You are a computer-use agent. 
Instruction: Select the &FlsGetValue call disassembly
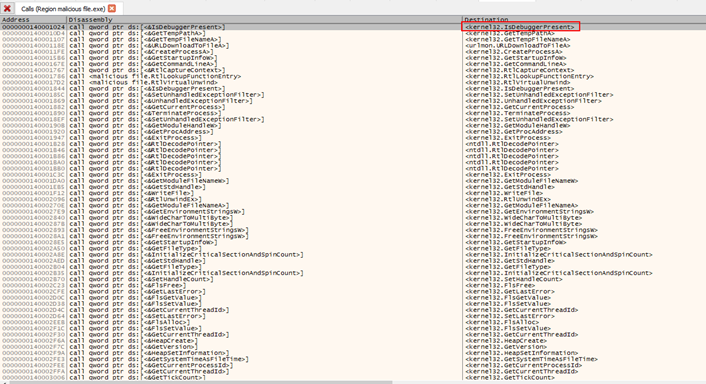pos(135,298)
